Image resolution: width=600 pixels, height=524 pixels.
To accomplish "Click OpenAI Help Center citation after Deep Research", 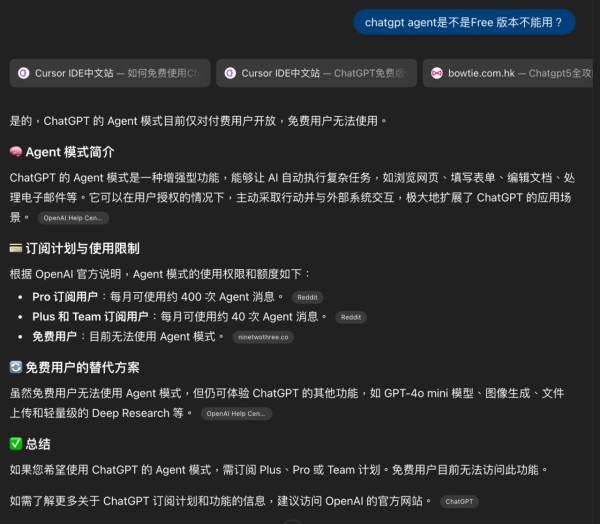I will click(236, 414).
